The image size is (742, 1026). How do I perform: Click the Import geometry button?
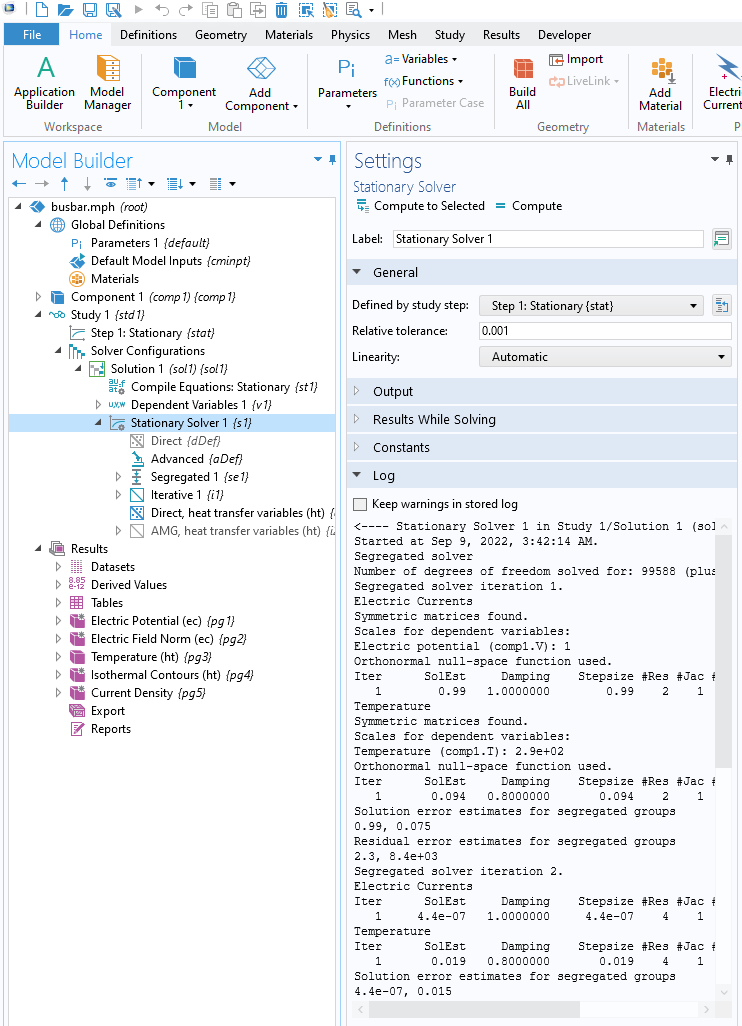coord(576,59)
